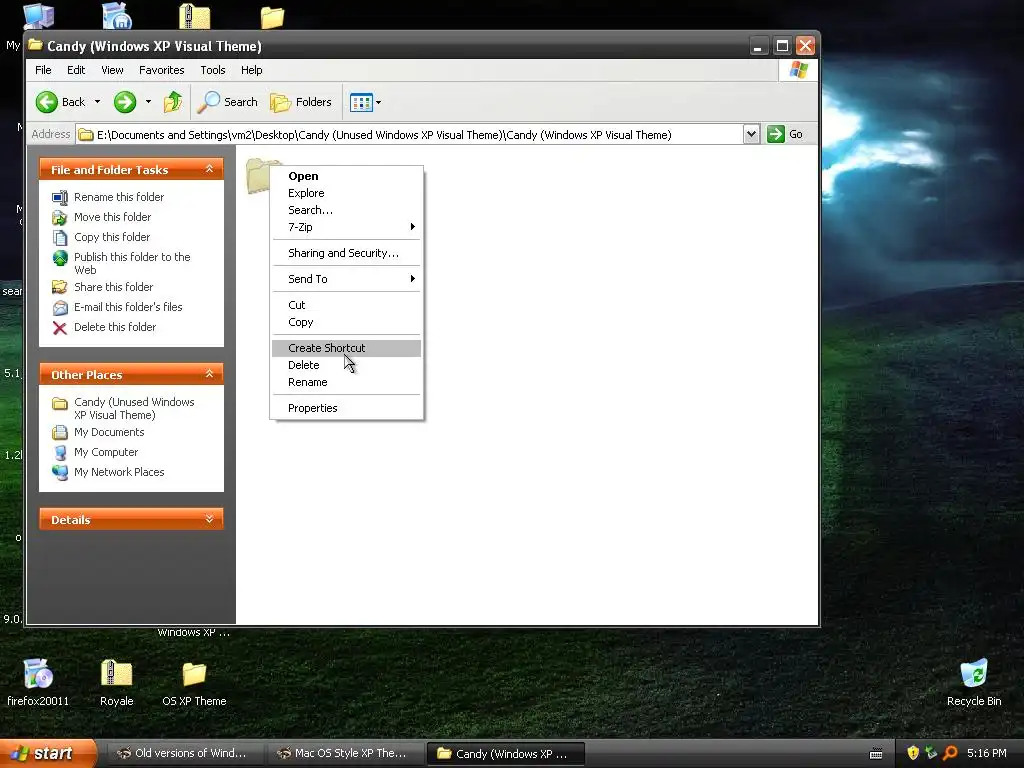1024x768 pixels.
Task: Click the green Back arrow icon
Action: tap(46, 102)
